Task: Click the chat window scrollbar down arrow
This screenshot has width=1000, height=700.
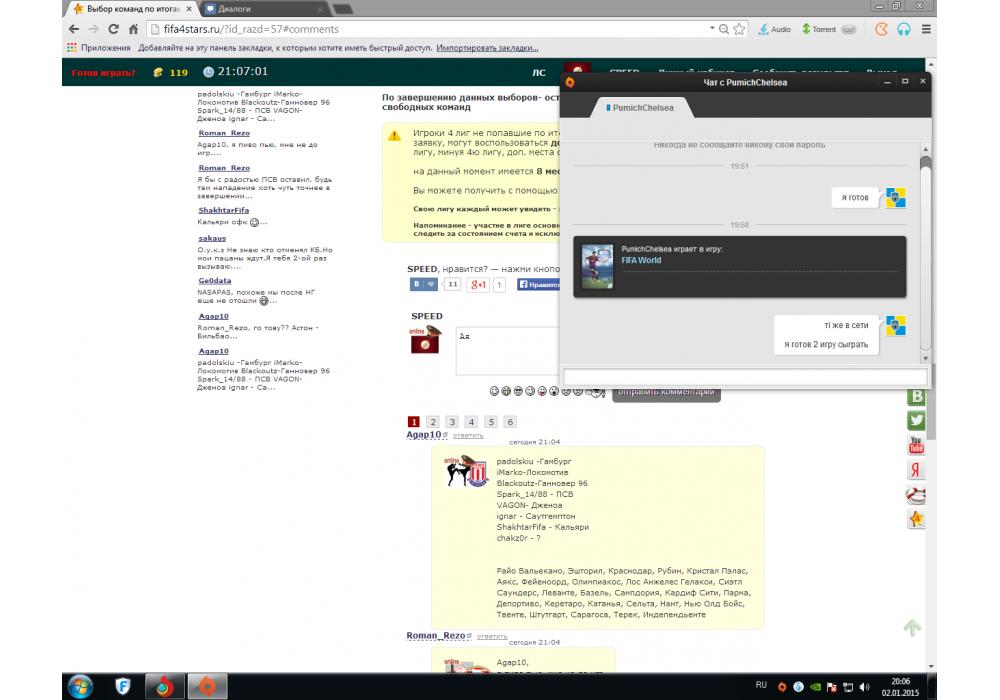Action: pyautogui.click(x=925, y=358)
